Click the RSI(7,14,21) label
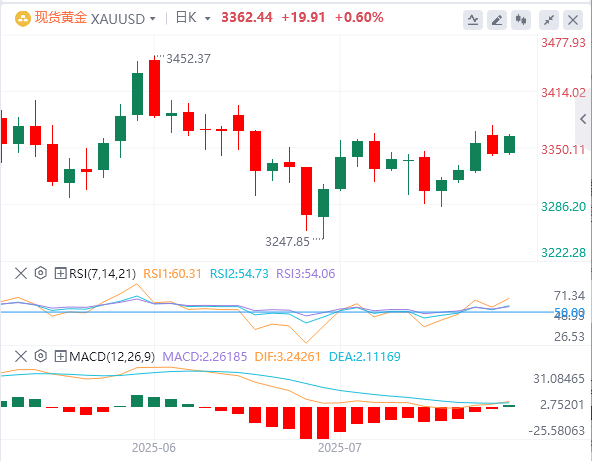This screenshot has width=592, height=461. pos(102,273)
